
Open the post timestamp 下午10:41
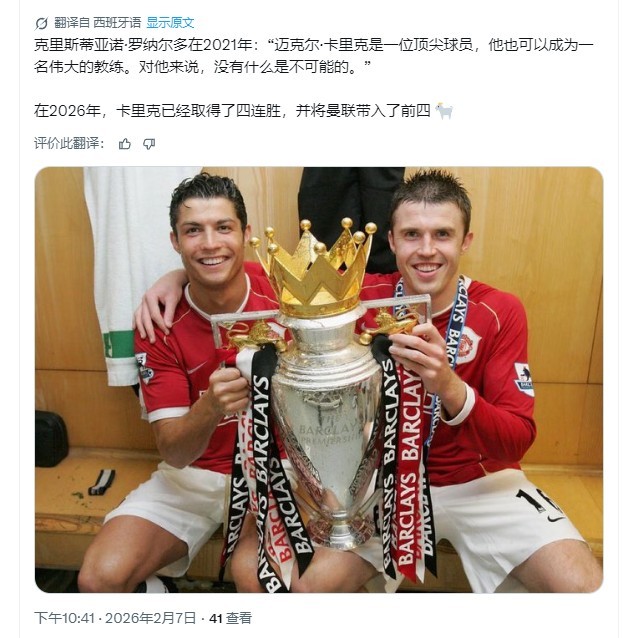(64, 618)
